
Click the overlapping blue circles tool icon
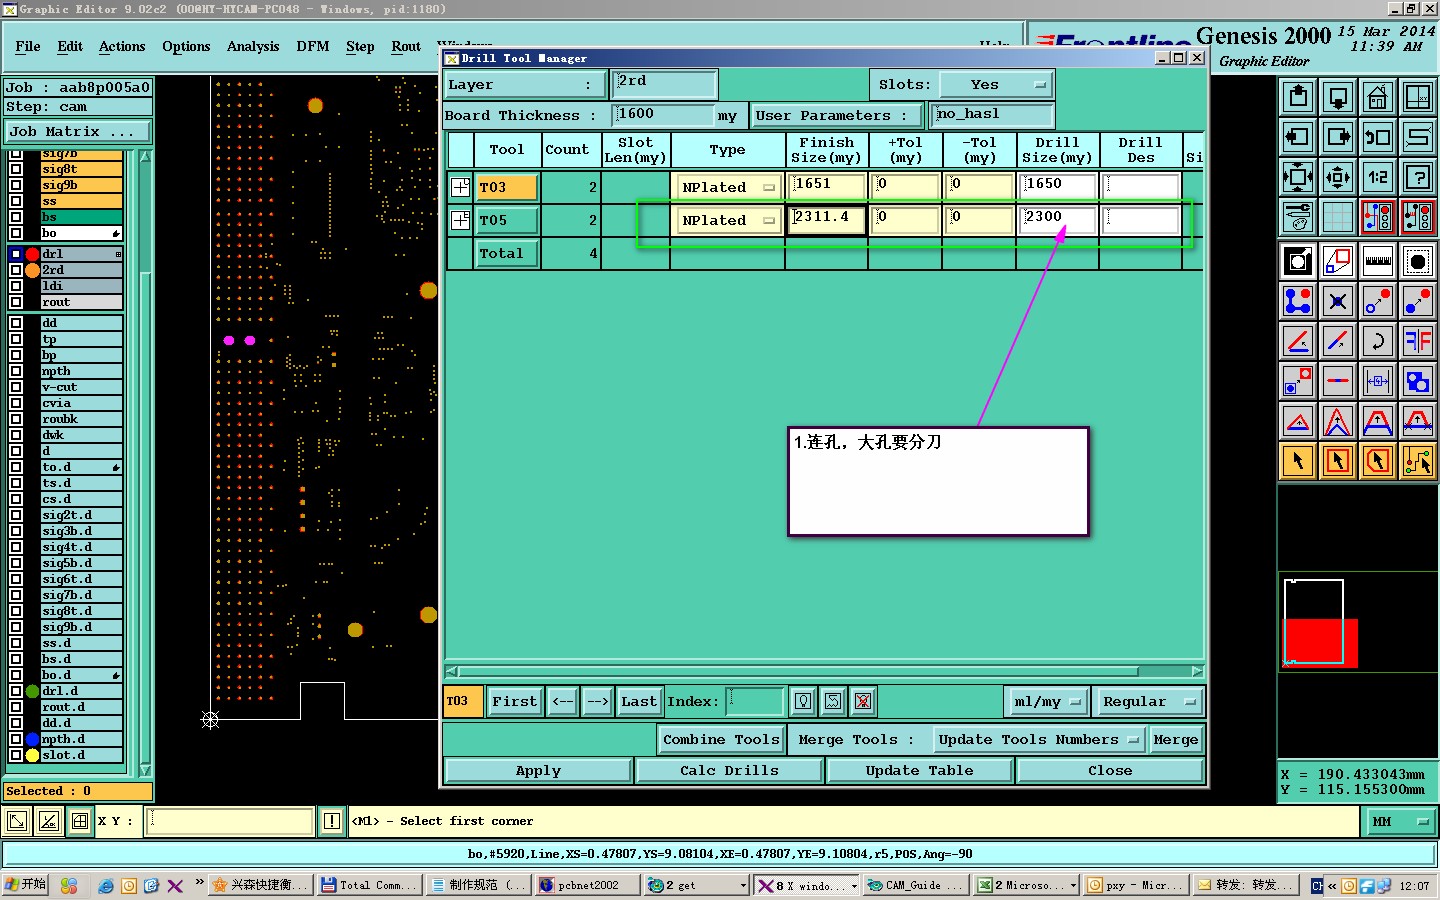(1418, 381)
